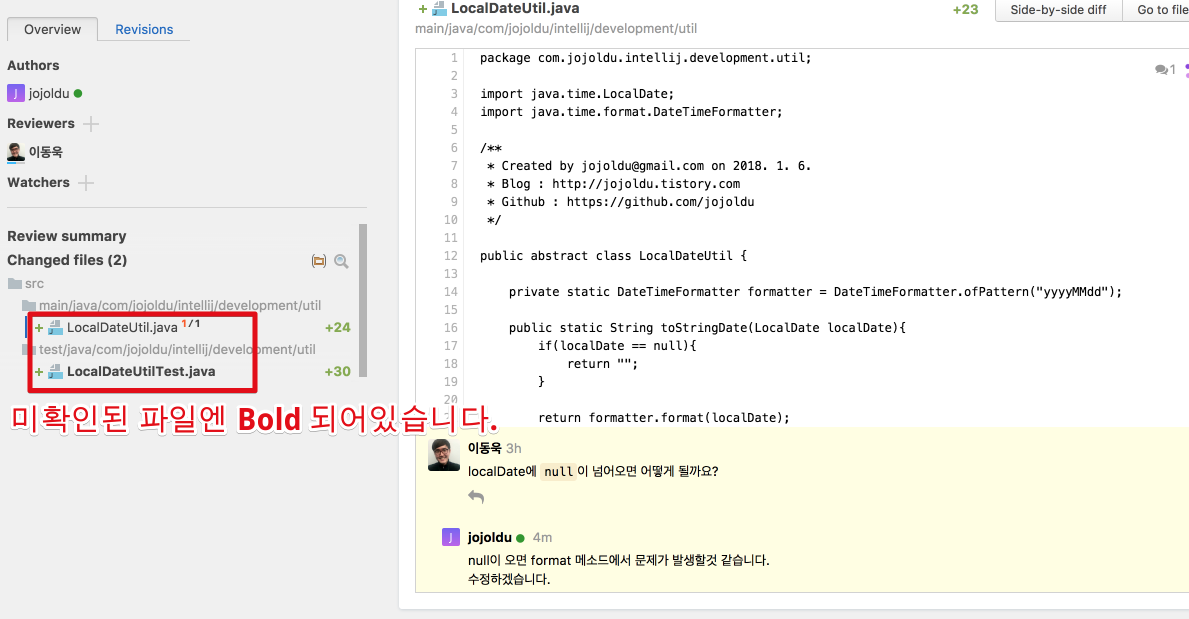Click the +24 line count

point(337,328)
